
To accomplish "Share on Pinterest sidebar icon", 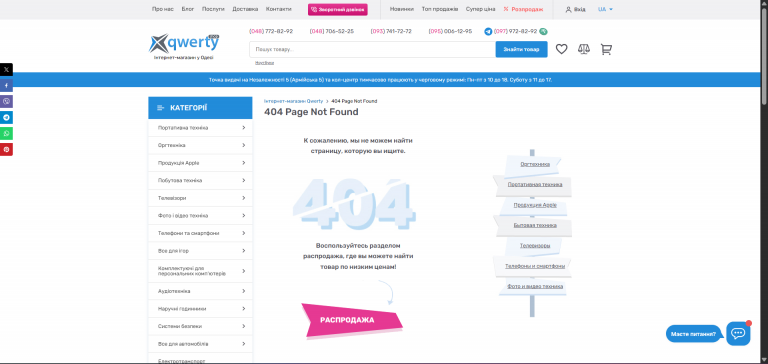I will click(6, 149).
